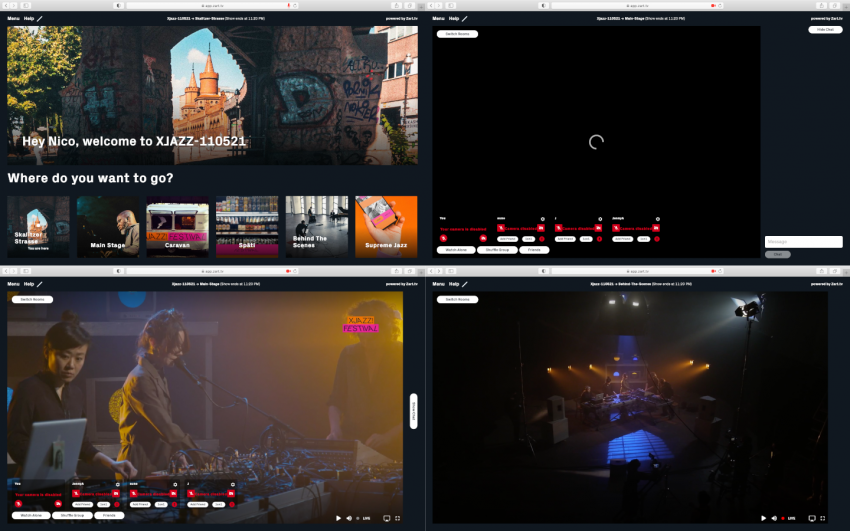This screenshot has height=531, width=850.
Task: Click Hide Chat in the top-right window
Action: 823,30
